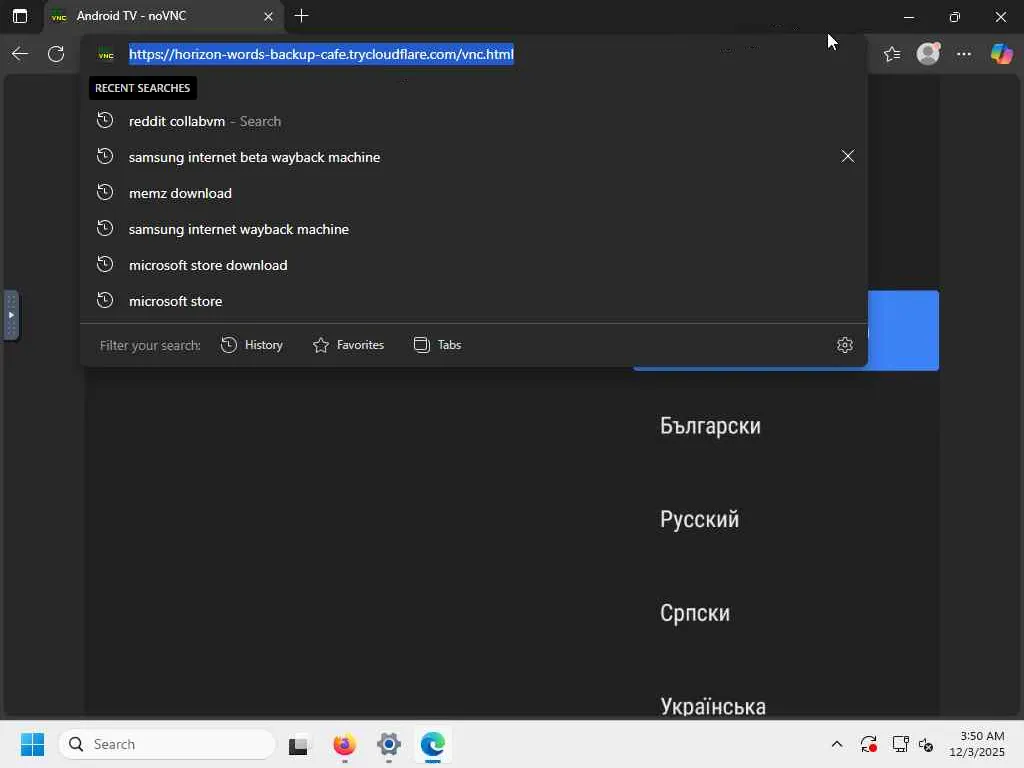Expand the noVNC control bar handle

coord(11,315)
